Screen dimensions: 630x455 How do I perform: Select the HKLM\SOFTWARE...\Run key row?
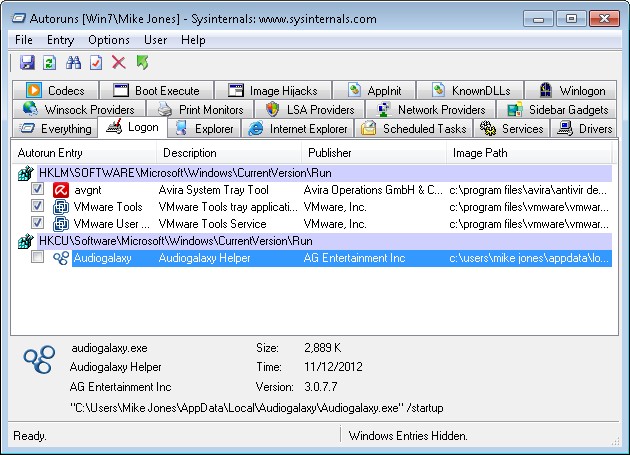click(325, 173)
